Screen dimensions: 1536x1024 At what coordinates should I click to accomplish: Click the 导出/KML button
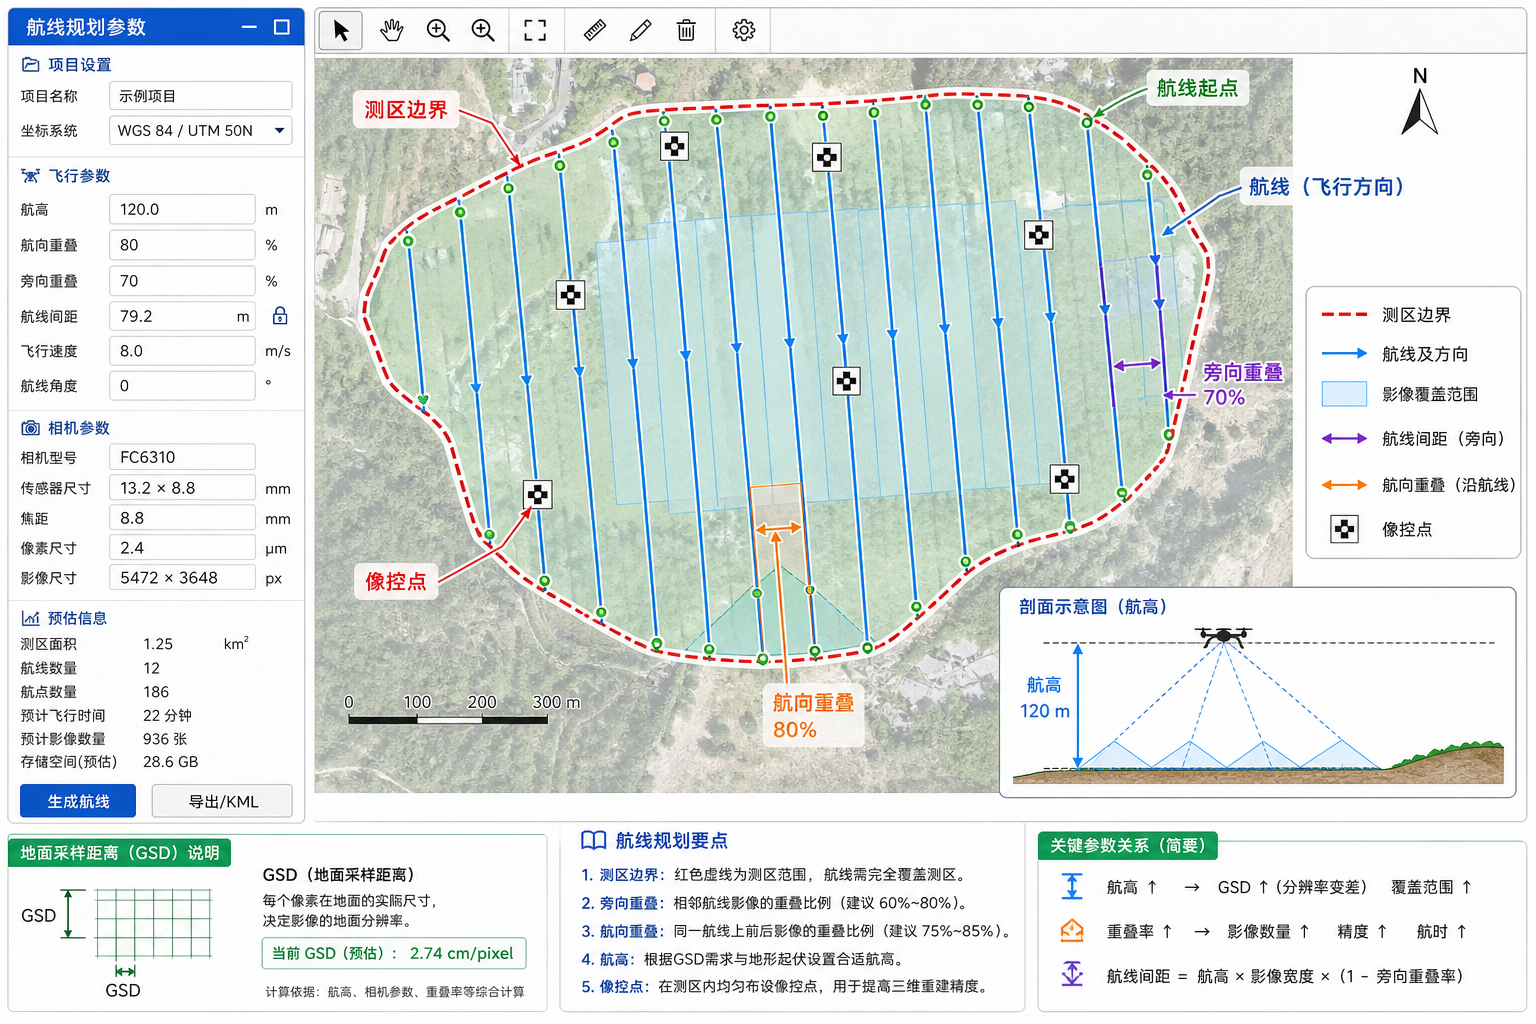(222, 801)
